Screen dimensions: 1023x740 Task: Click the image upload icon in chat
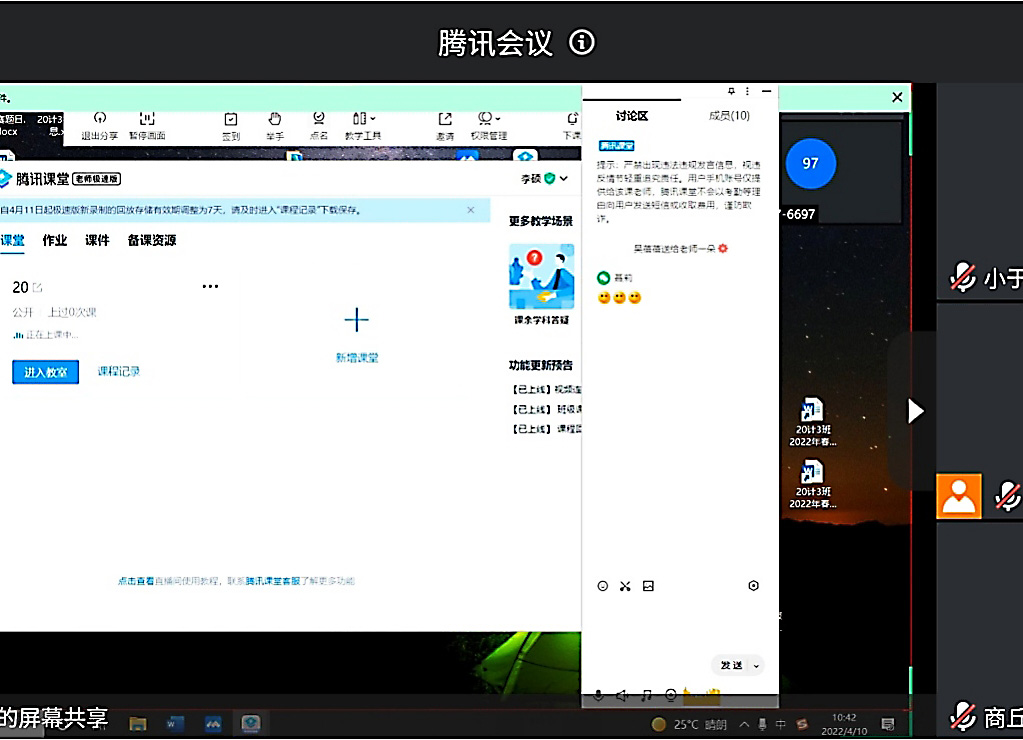click(x=648, y=586)
